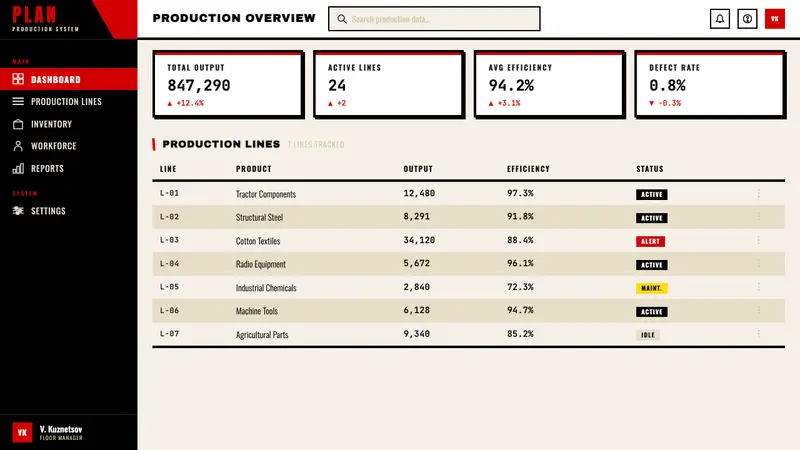This screenshot has width=800, height=450.
Task: Click the Reports bar chart icon
Action: point(18,168)
